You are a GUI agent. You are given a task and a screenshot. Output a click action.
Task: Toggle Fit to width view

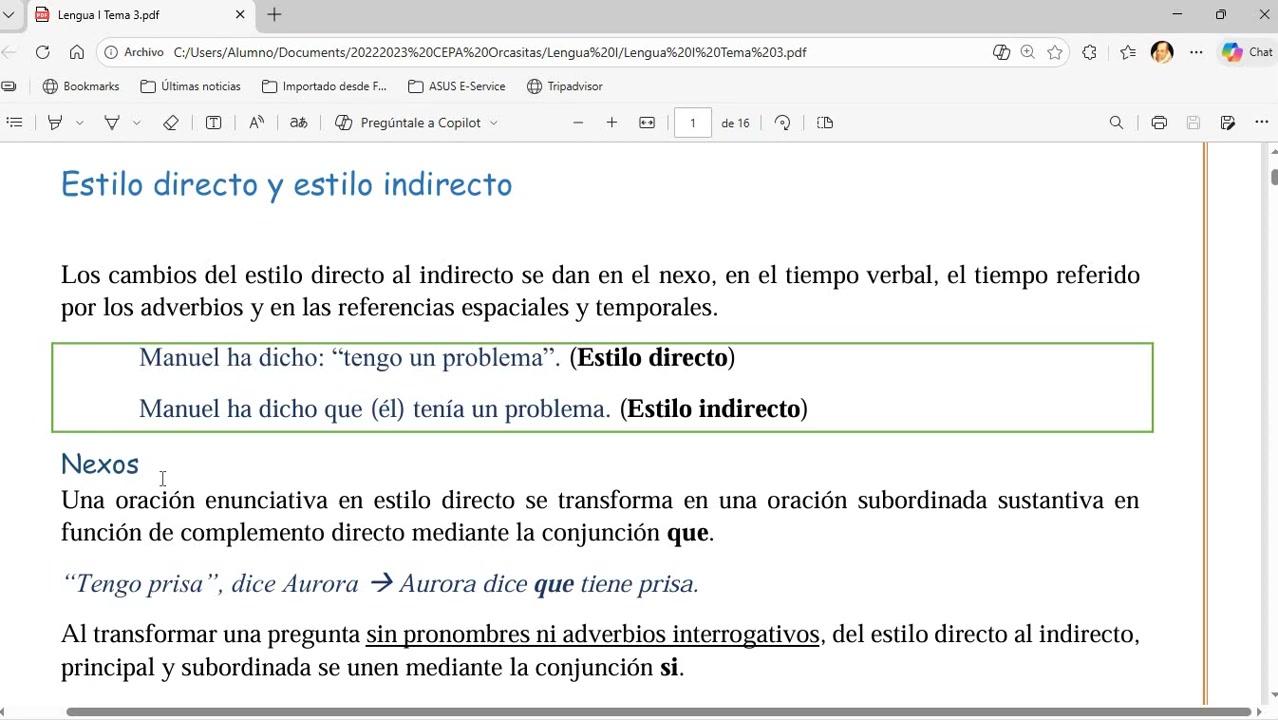coord(647,122)
